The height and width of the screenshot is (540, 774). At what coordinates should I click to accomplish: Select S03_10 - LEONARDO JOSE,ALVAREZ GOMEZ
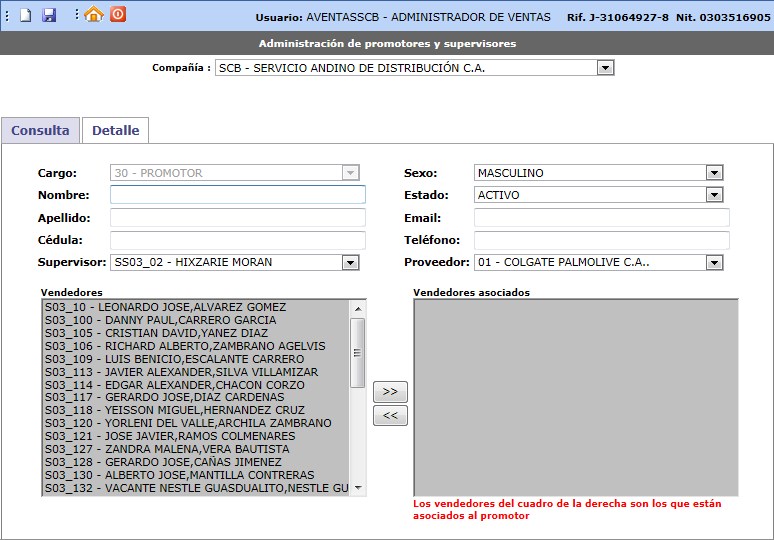[196, 307]
